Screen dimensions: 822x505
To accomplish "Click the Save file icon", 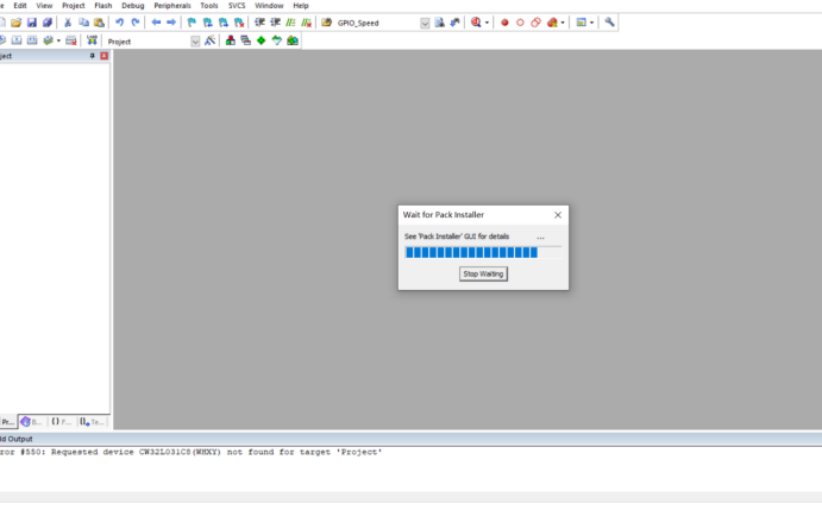I will click(32, 22).
